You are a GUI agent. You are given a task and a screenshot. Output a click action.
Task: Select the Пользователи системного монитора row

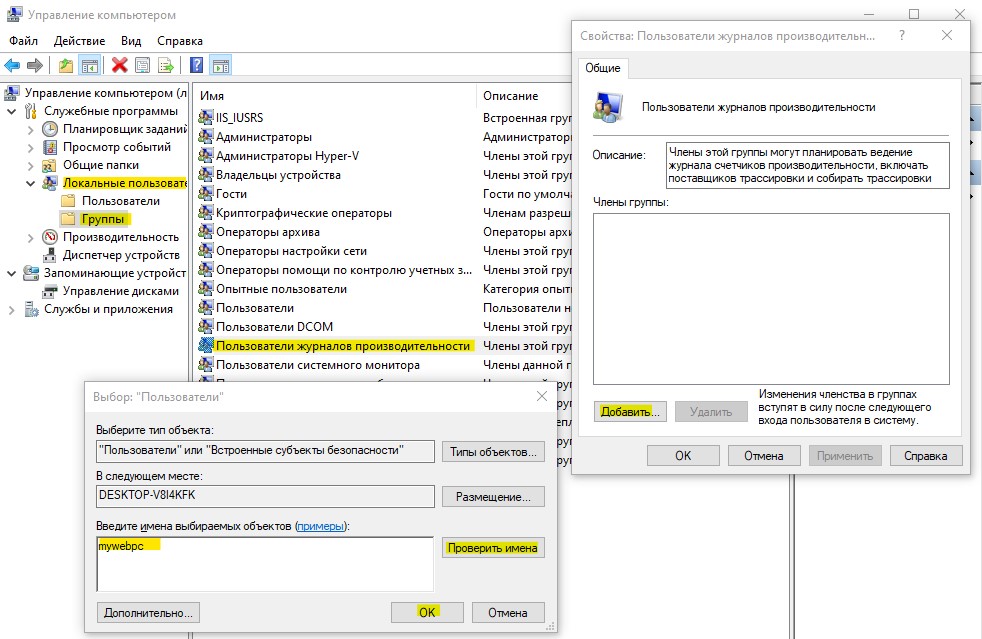click(x=385, y=365)
